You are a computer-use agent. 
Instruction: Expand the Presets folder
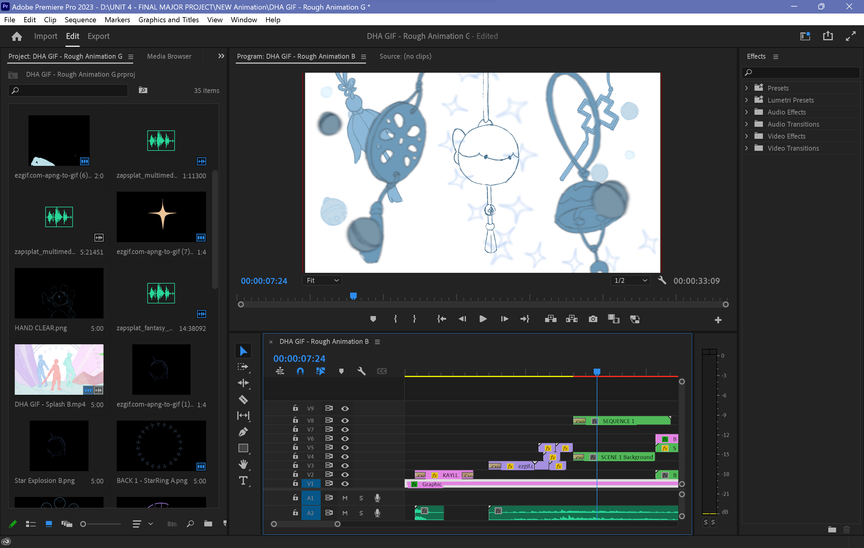pyautogui.click(x=747, y=88)
